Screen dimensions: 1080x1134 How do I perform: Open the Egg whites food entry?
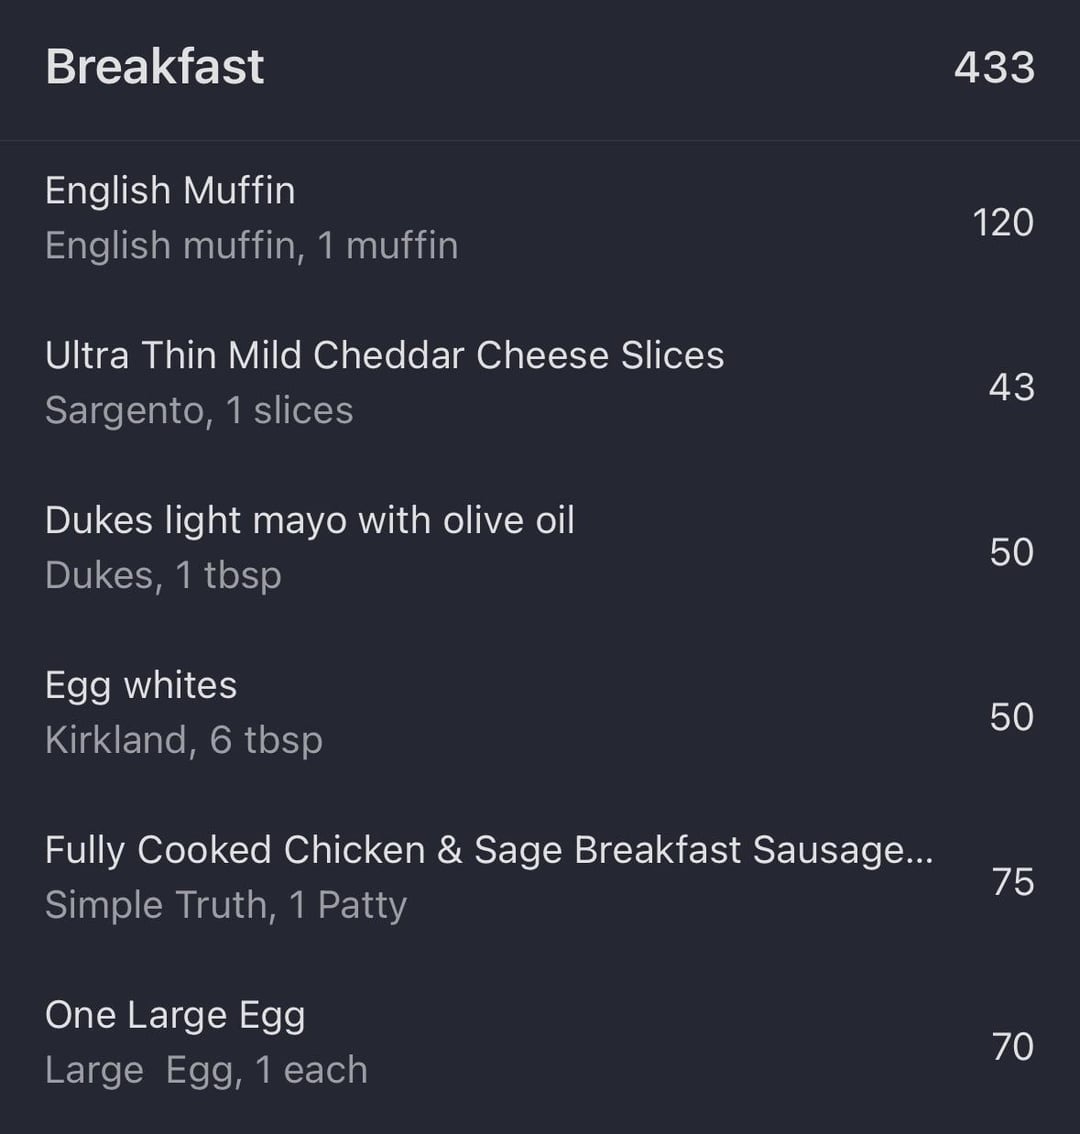click(141, 685)
